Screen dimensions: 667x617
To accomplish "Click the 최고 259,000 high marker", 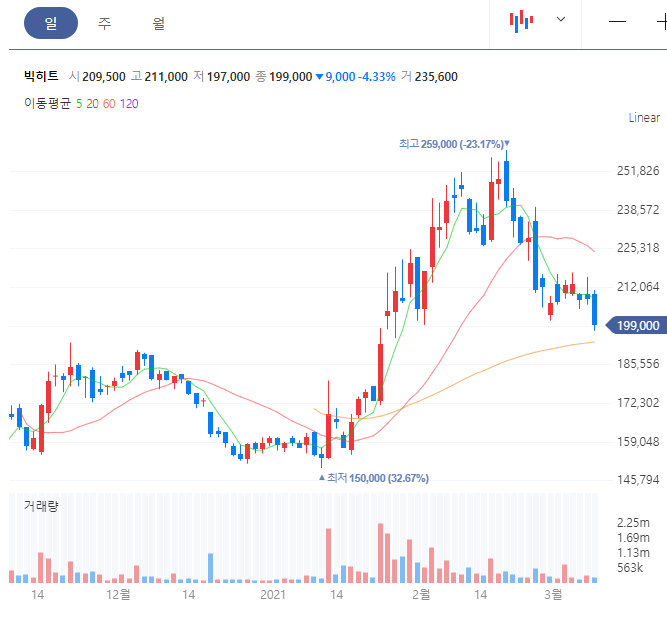I will click(454, 144).
